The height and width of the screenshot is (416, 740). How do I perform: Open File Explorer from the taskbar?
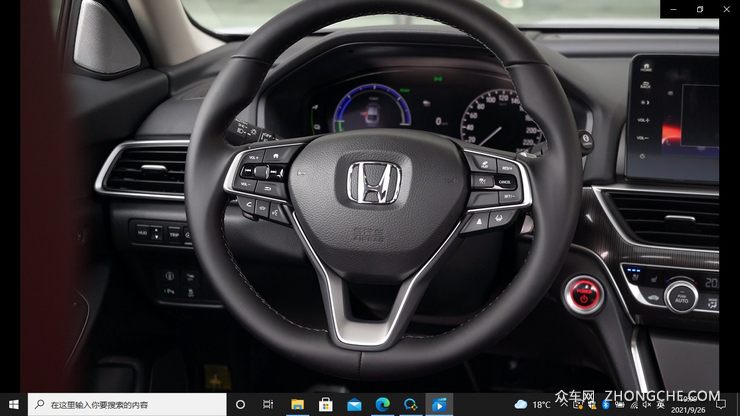[x=297, y=404]
